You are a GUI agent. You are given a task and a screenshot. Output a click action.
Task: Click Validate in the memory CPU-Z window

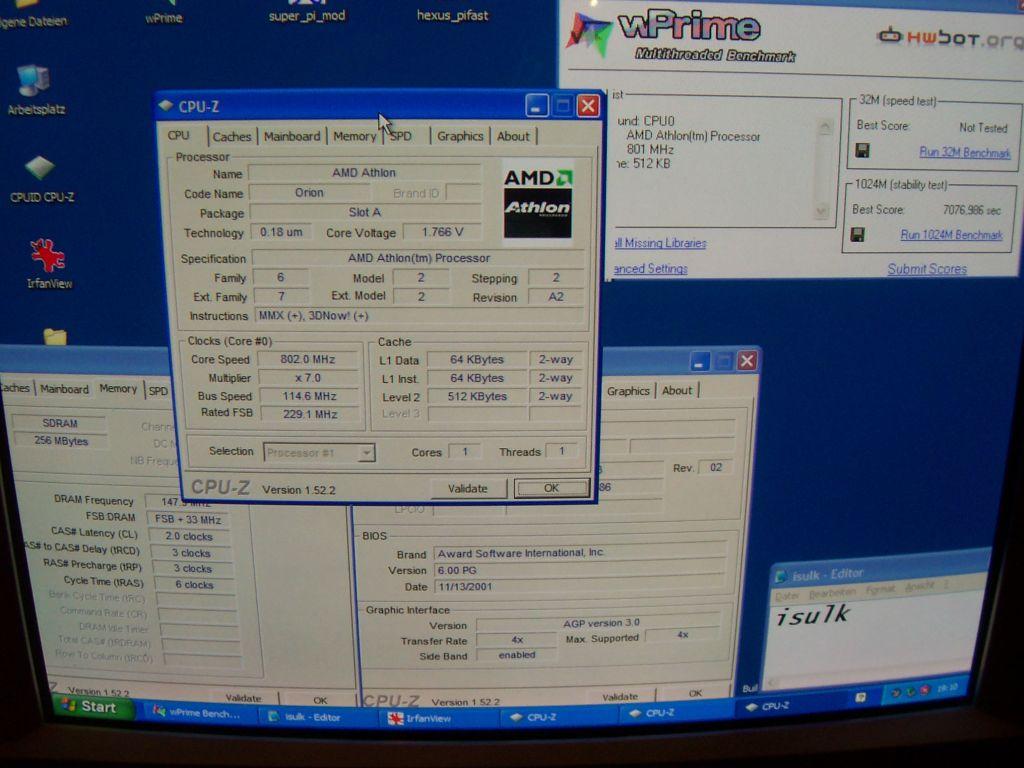(243, 697)
